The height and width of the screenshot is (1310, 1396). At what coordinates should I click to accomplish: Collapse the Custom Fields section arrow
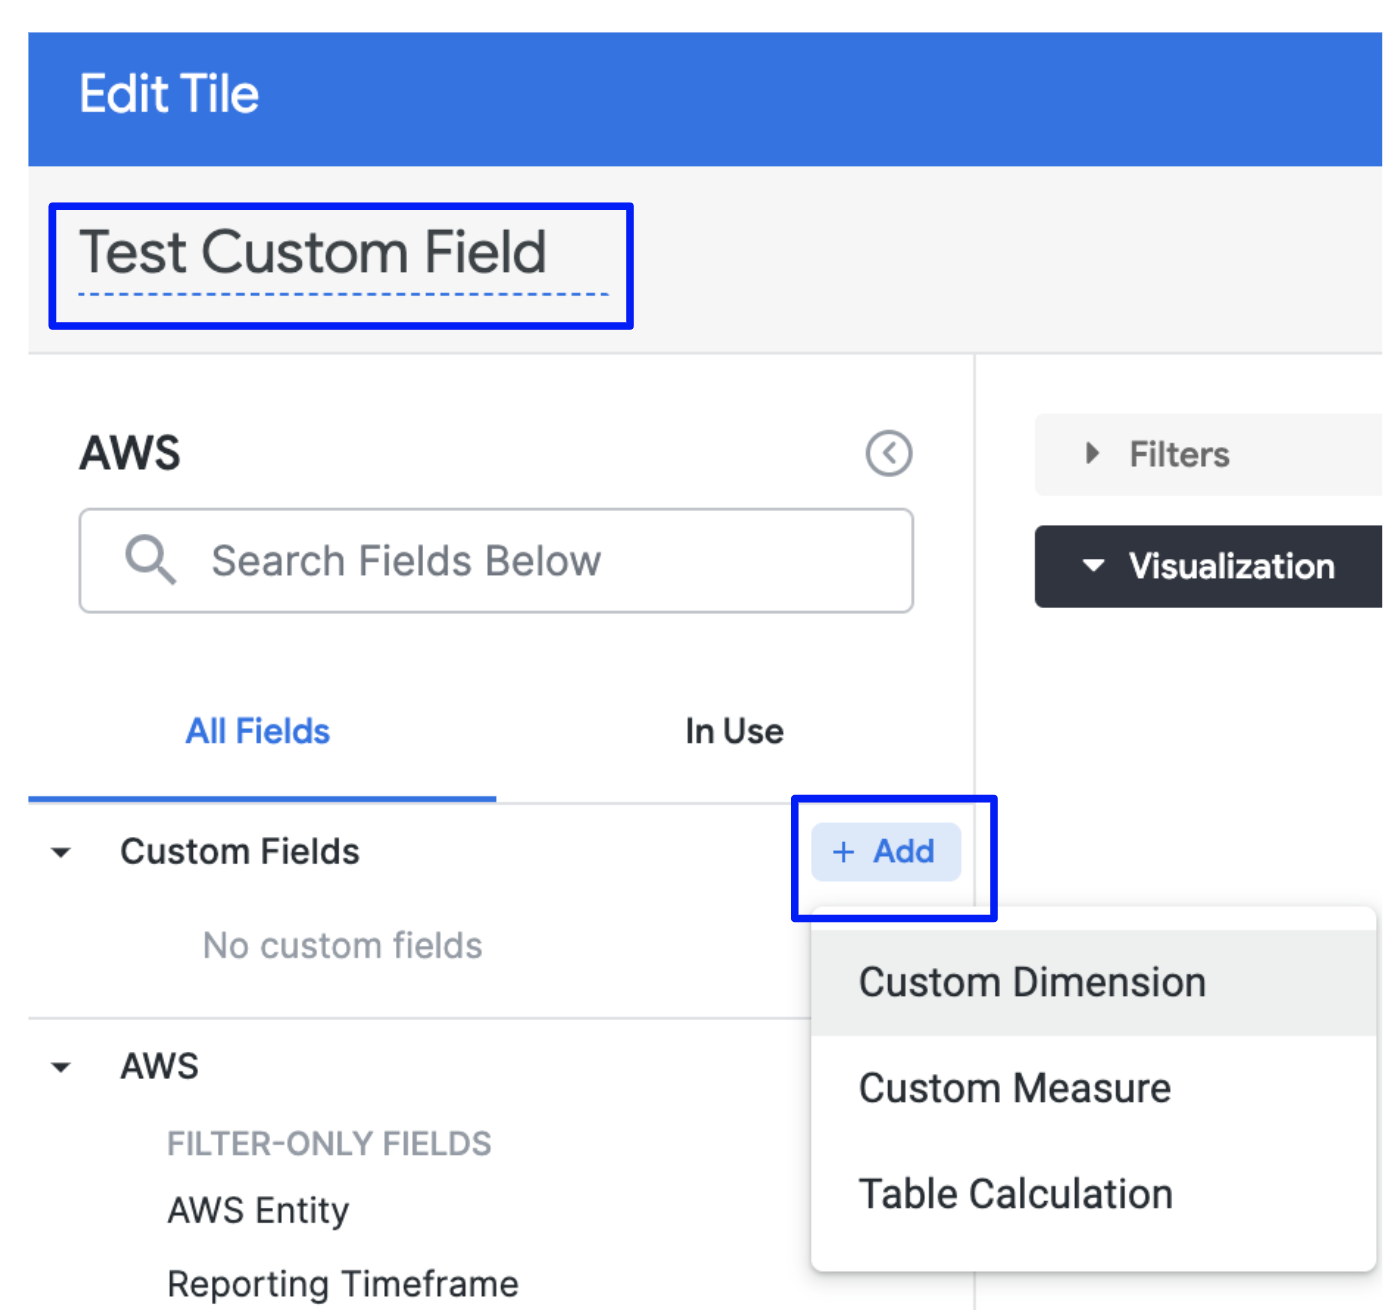[x=62, y=853]
